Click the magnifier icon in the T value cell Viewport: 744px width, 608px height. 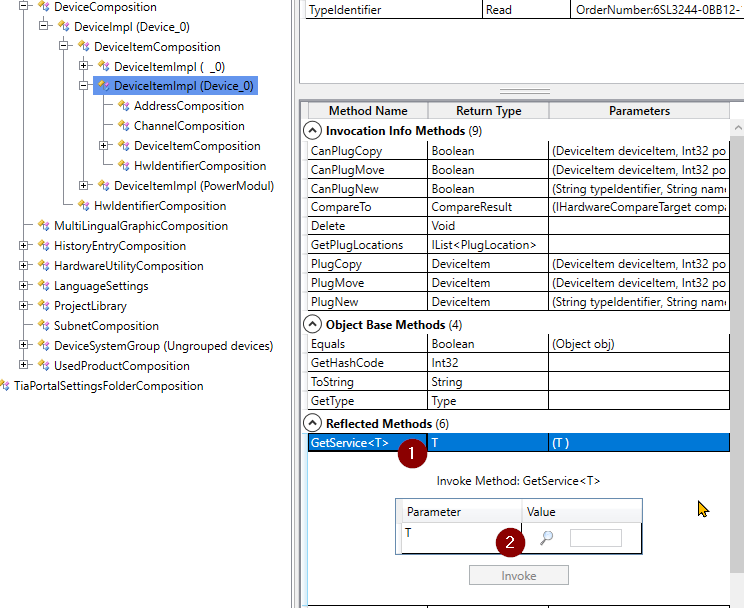[547, 537]
